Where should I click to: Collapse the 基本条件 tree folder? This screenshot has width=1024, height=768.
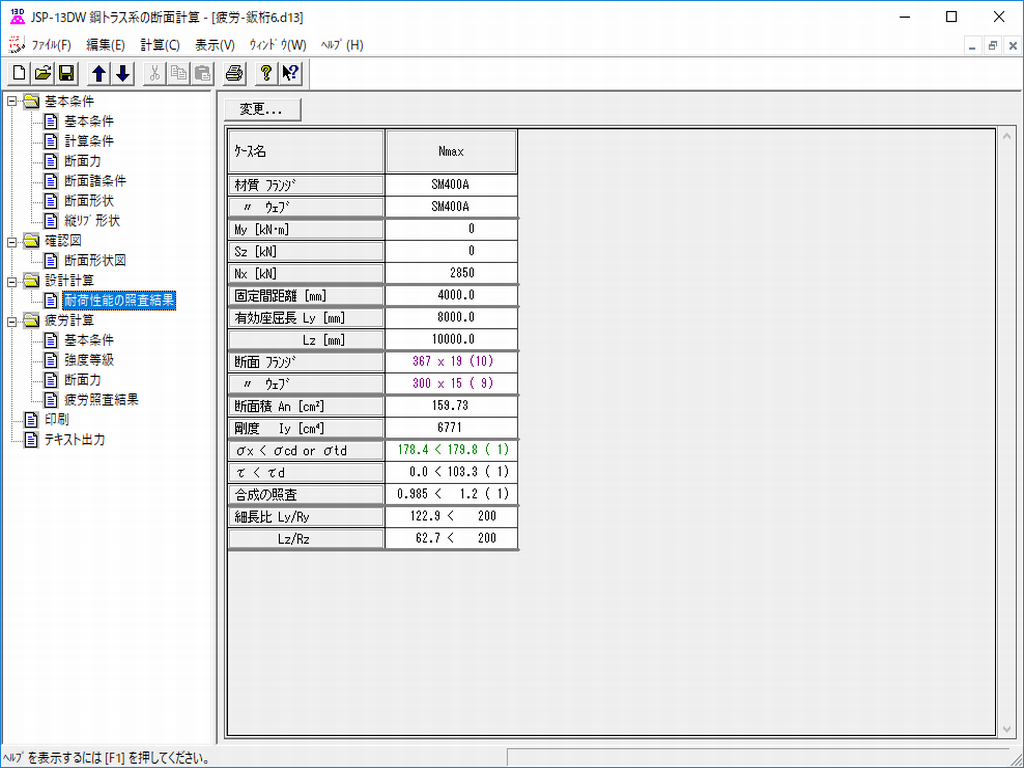(x=12, y=101)
